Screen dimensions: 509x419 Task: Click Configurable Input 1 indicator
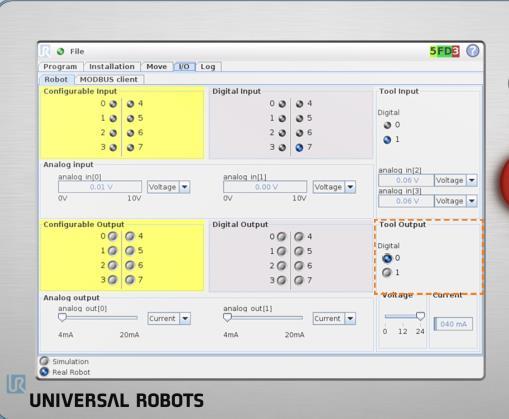tap(113, 118)
